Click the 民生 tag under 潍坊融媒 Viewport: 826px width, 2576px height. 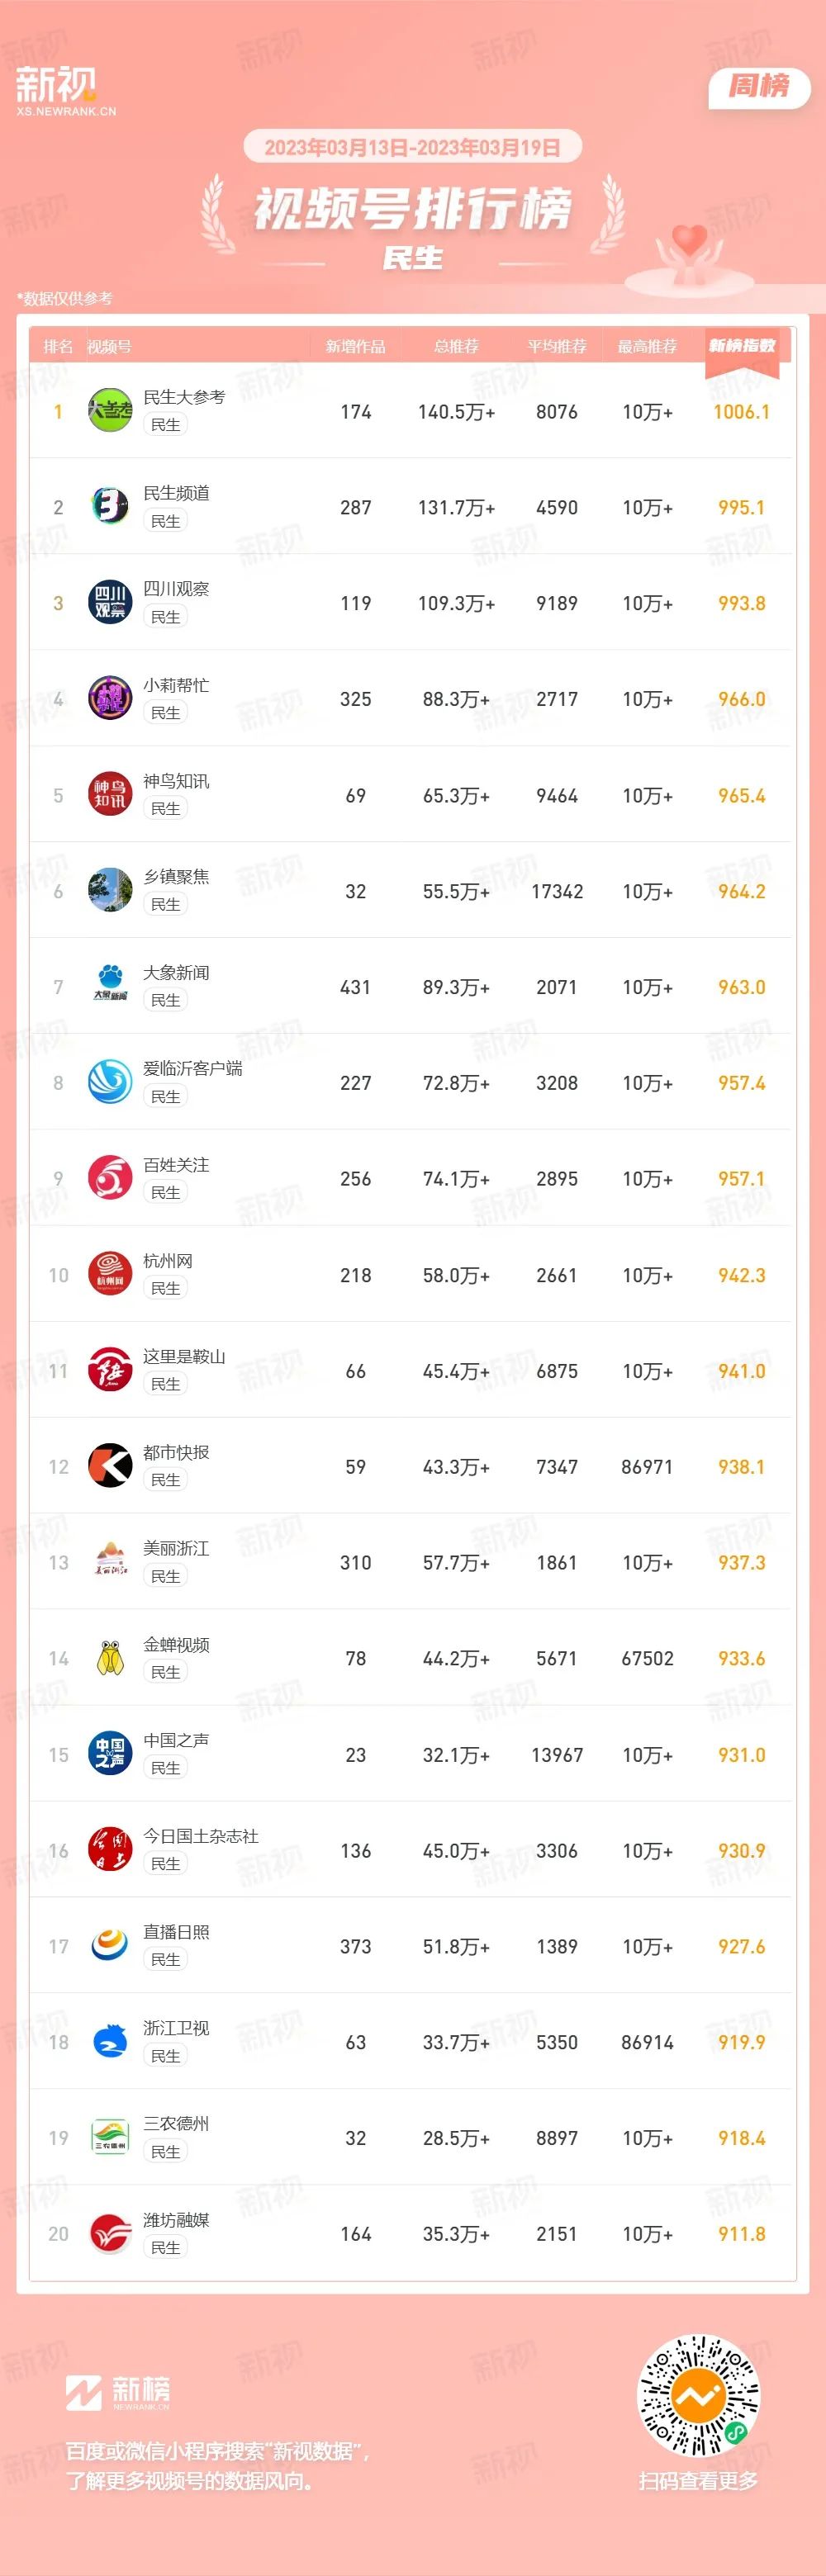166,2247
